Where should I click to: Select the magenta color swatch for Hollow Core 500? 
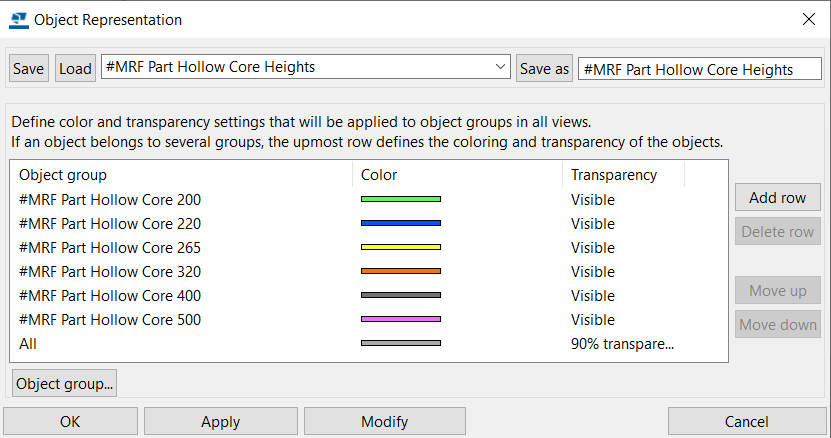pos(401,319)
